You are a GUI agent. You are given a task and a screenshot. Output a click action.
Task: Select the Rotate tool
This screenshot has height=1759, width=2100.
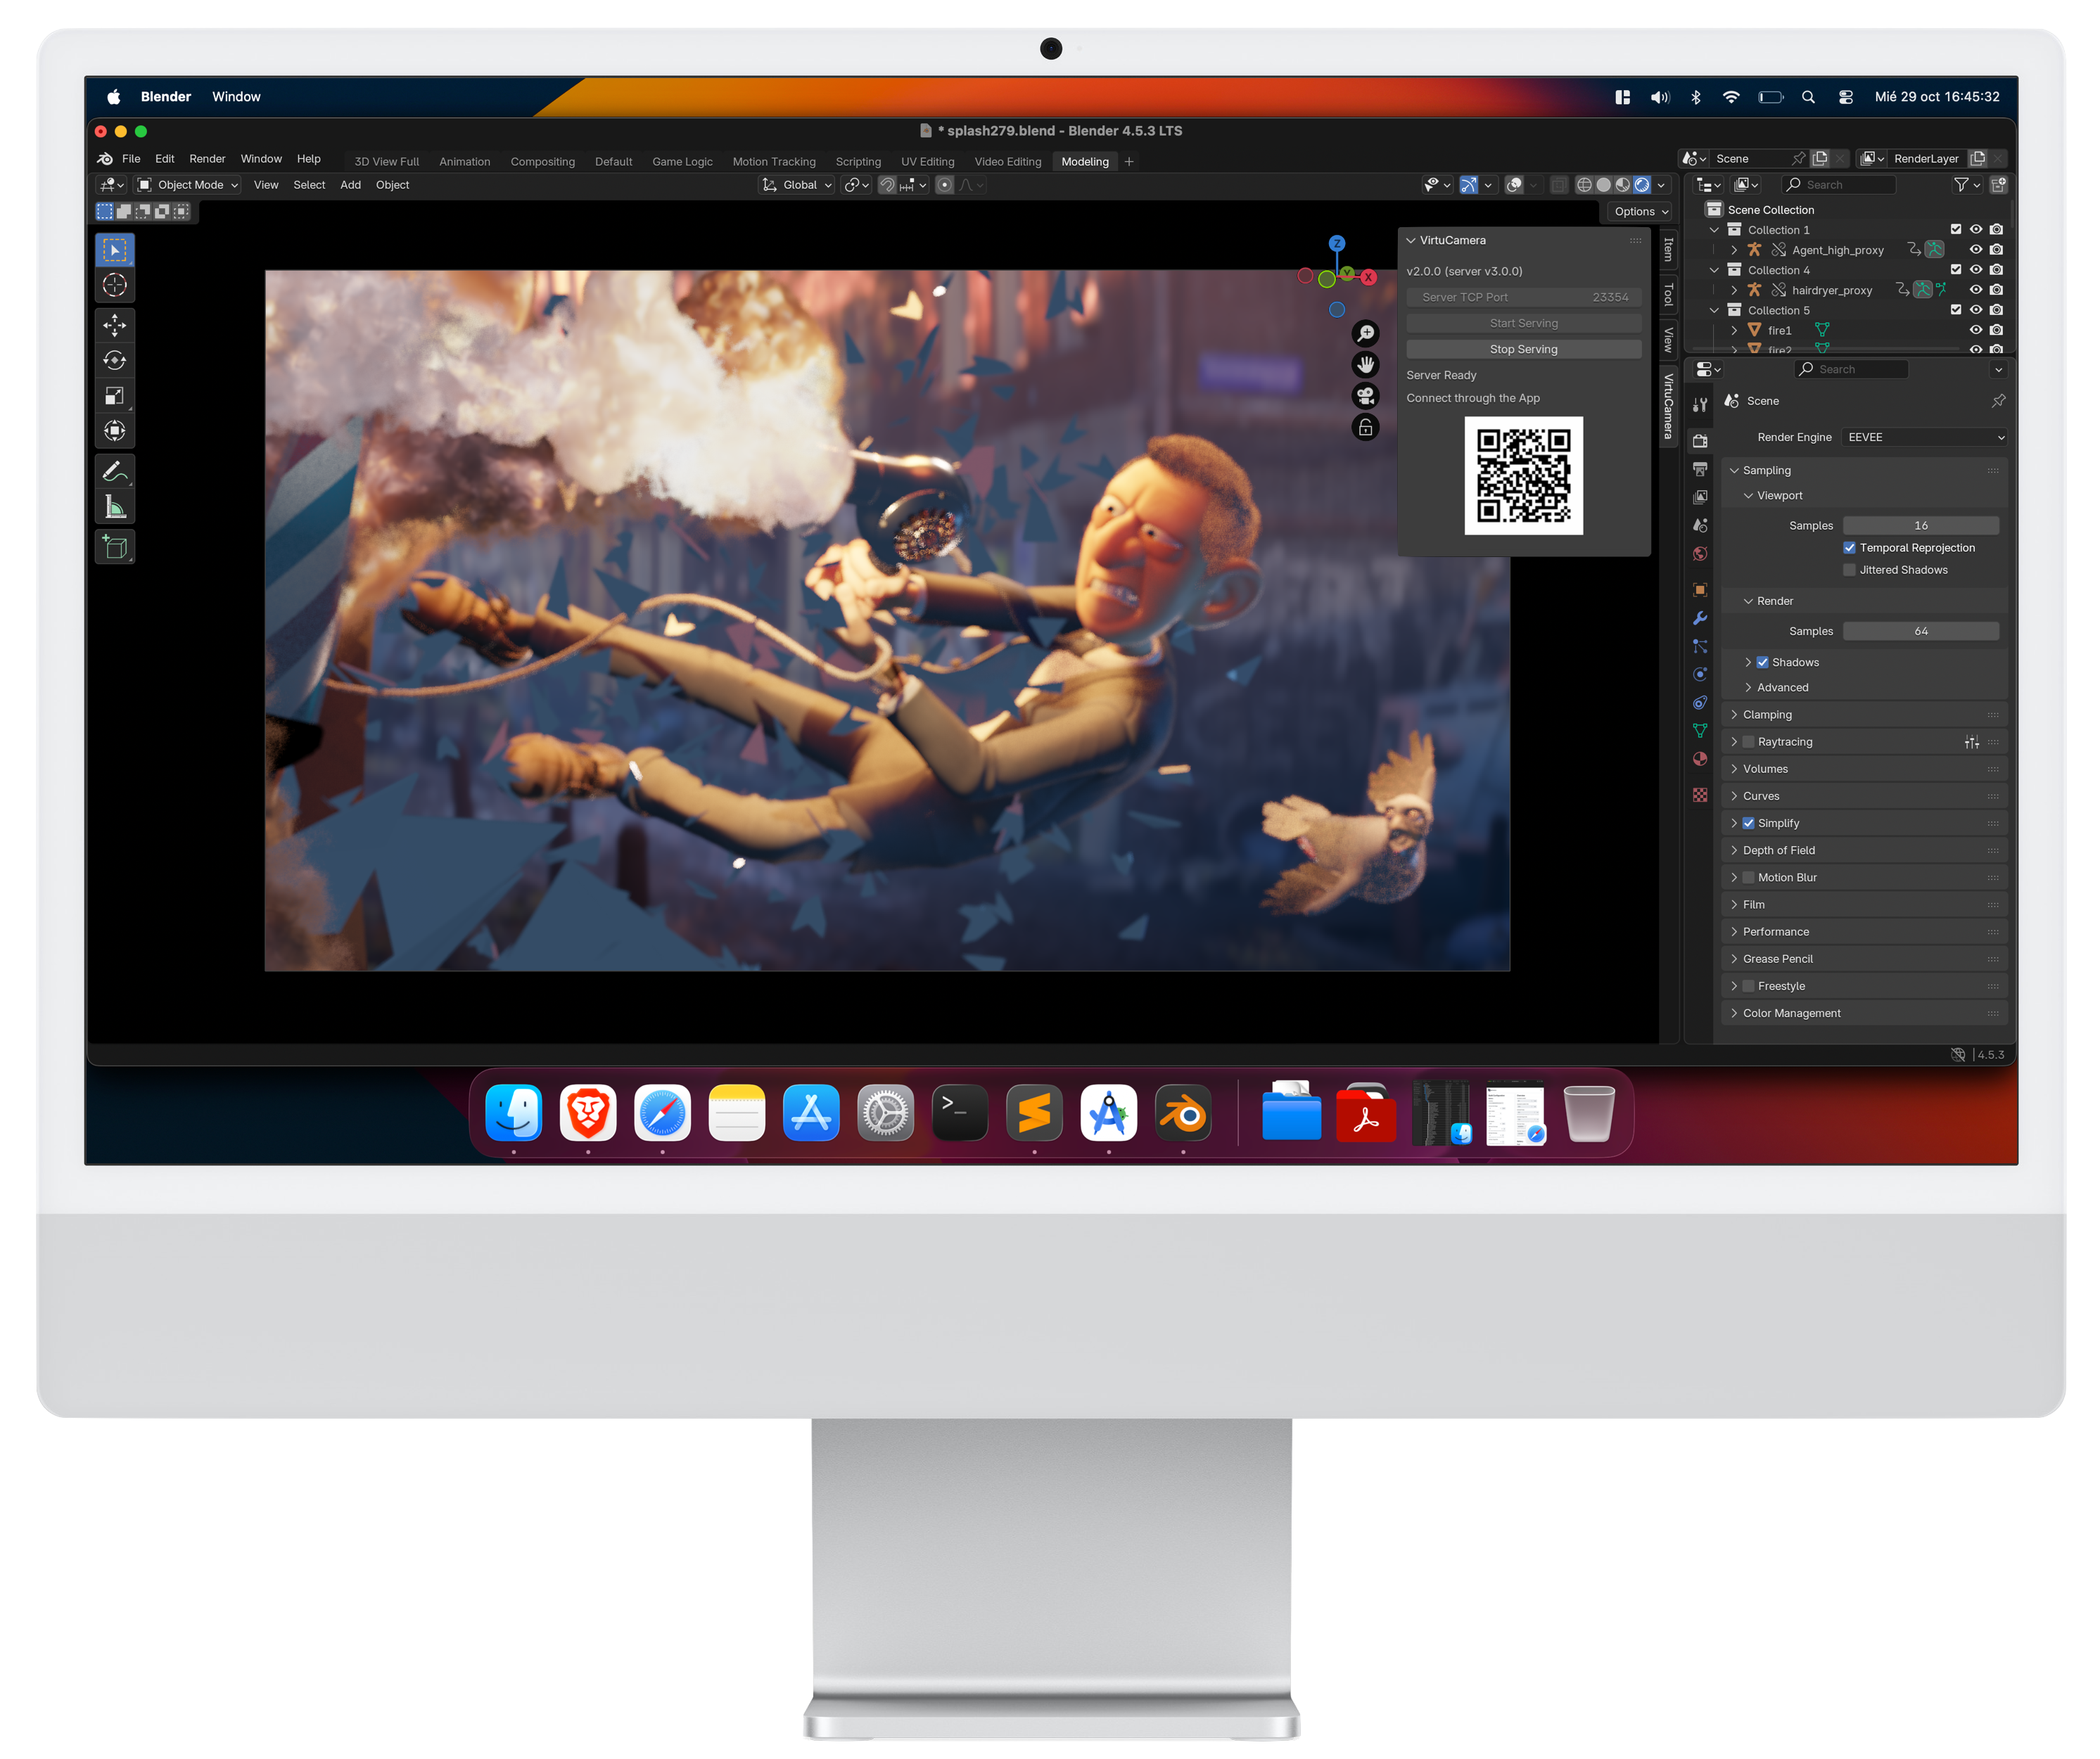point(115,360)
